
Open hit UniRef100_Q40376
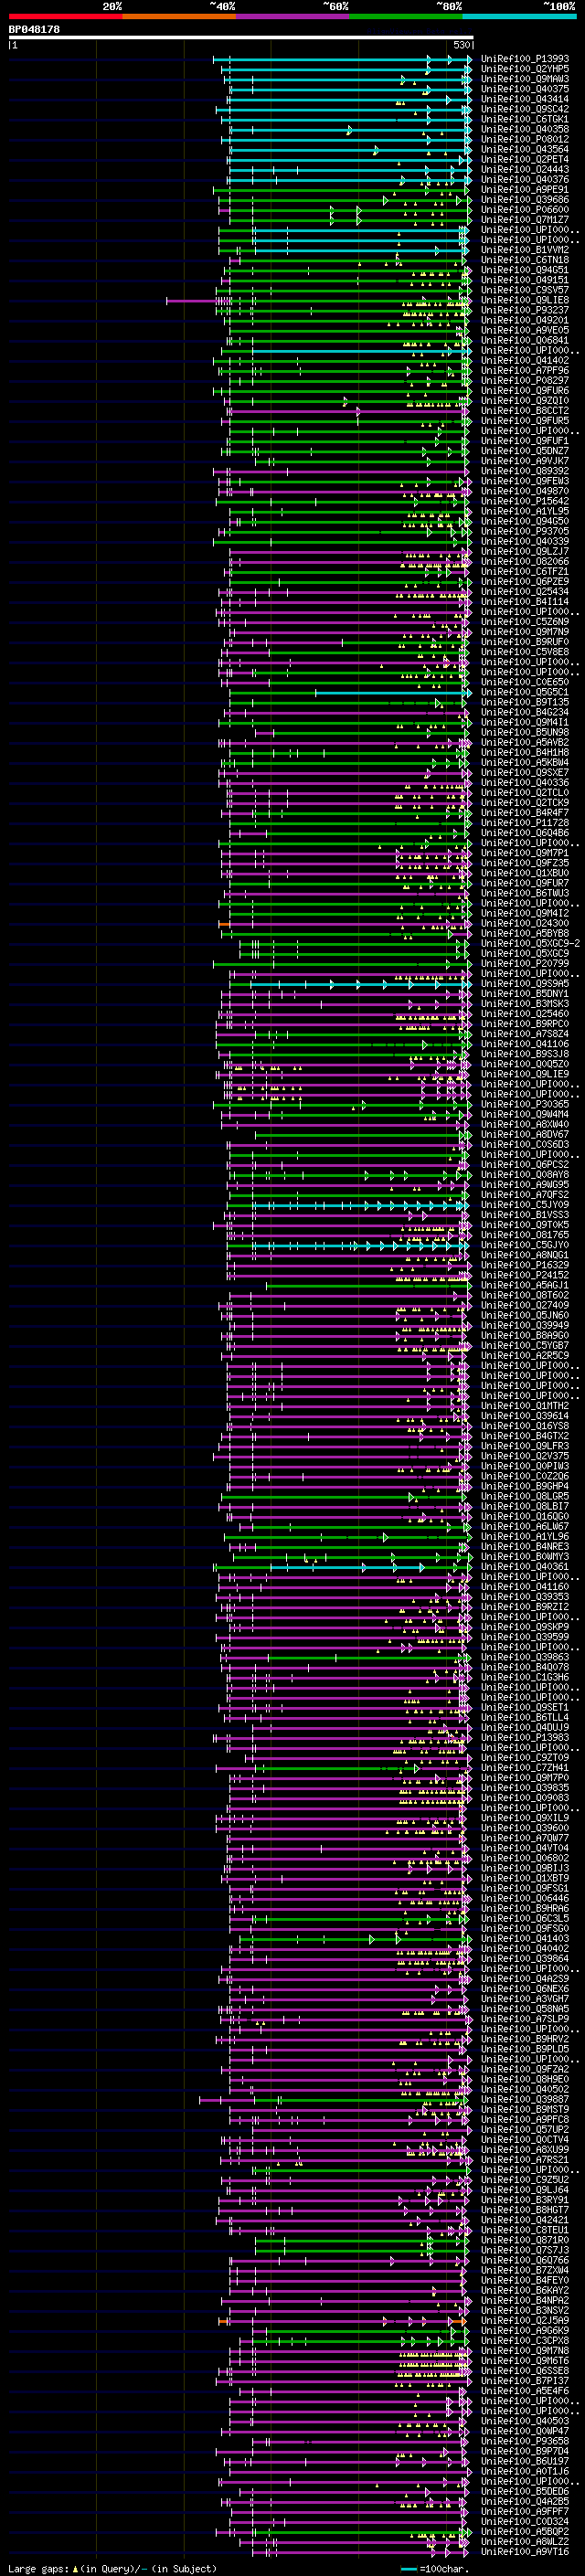pos(524,180)
